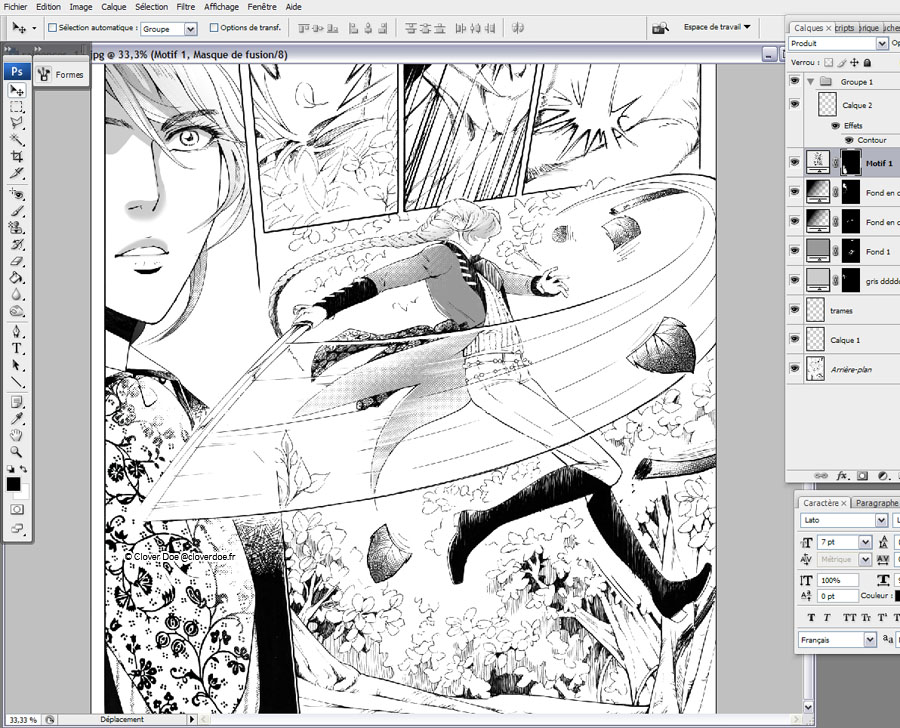
Task: Open the Filtre menu
Action: [185, 7]
